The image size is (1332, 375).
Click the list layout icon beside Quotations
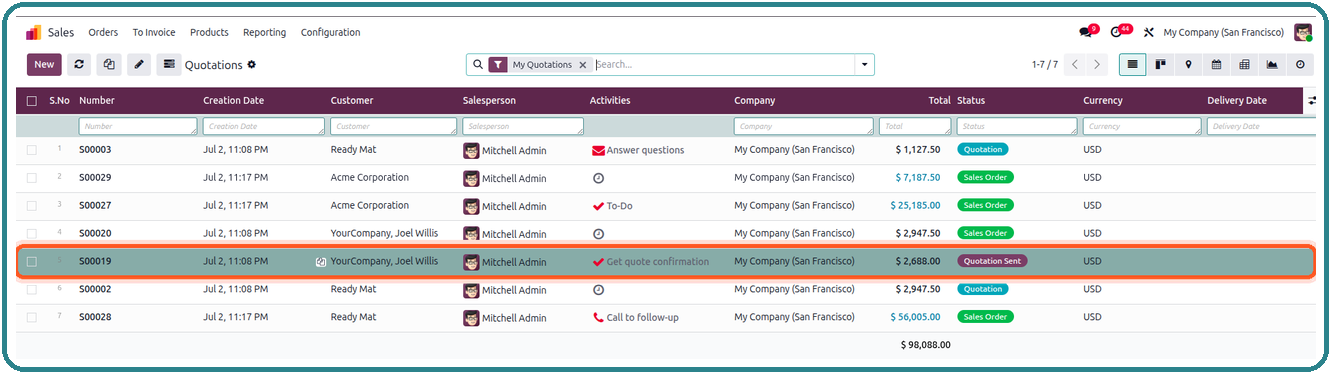click(169, 64)
